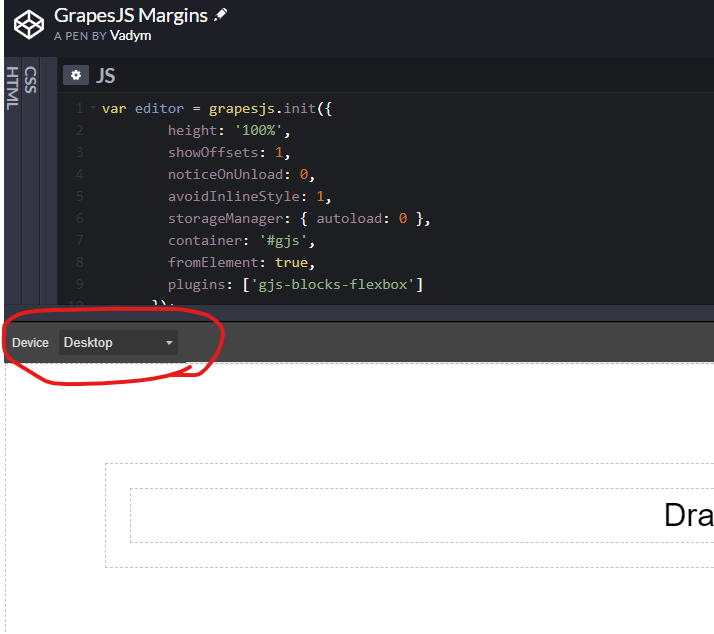Select the dashed inner canvas block

point(422,515)
